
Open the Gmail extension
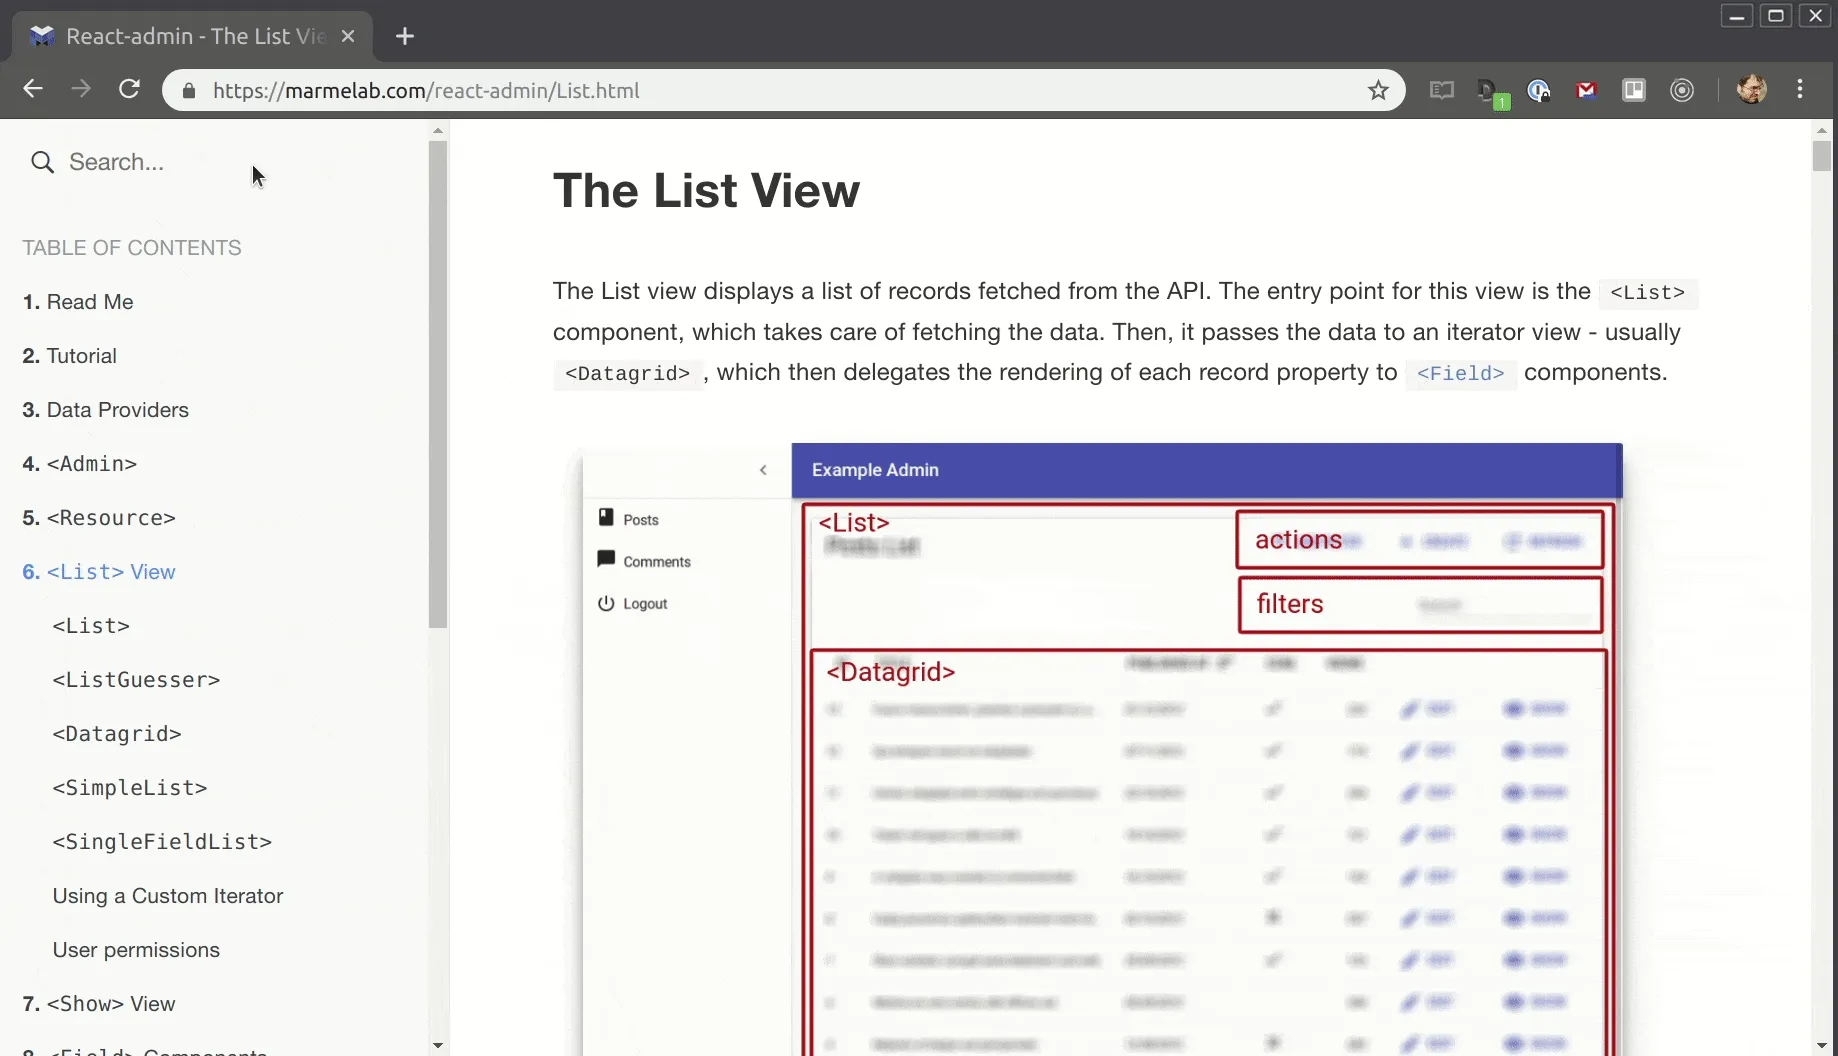[x=1587, y=90]
